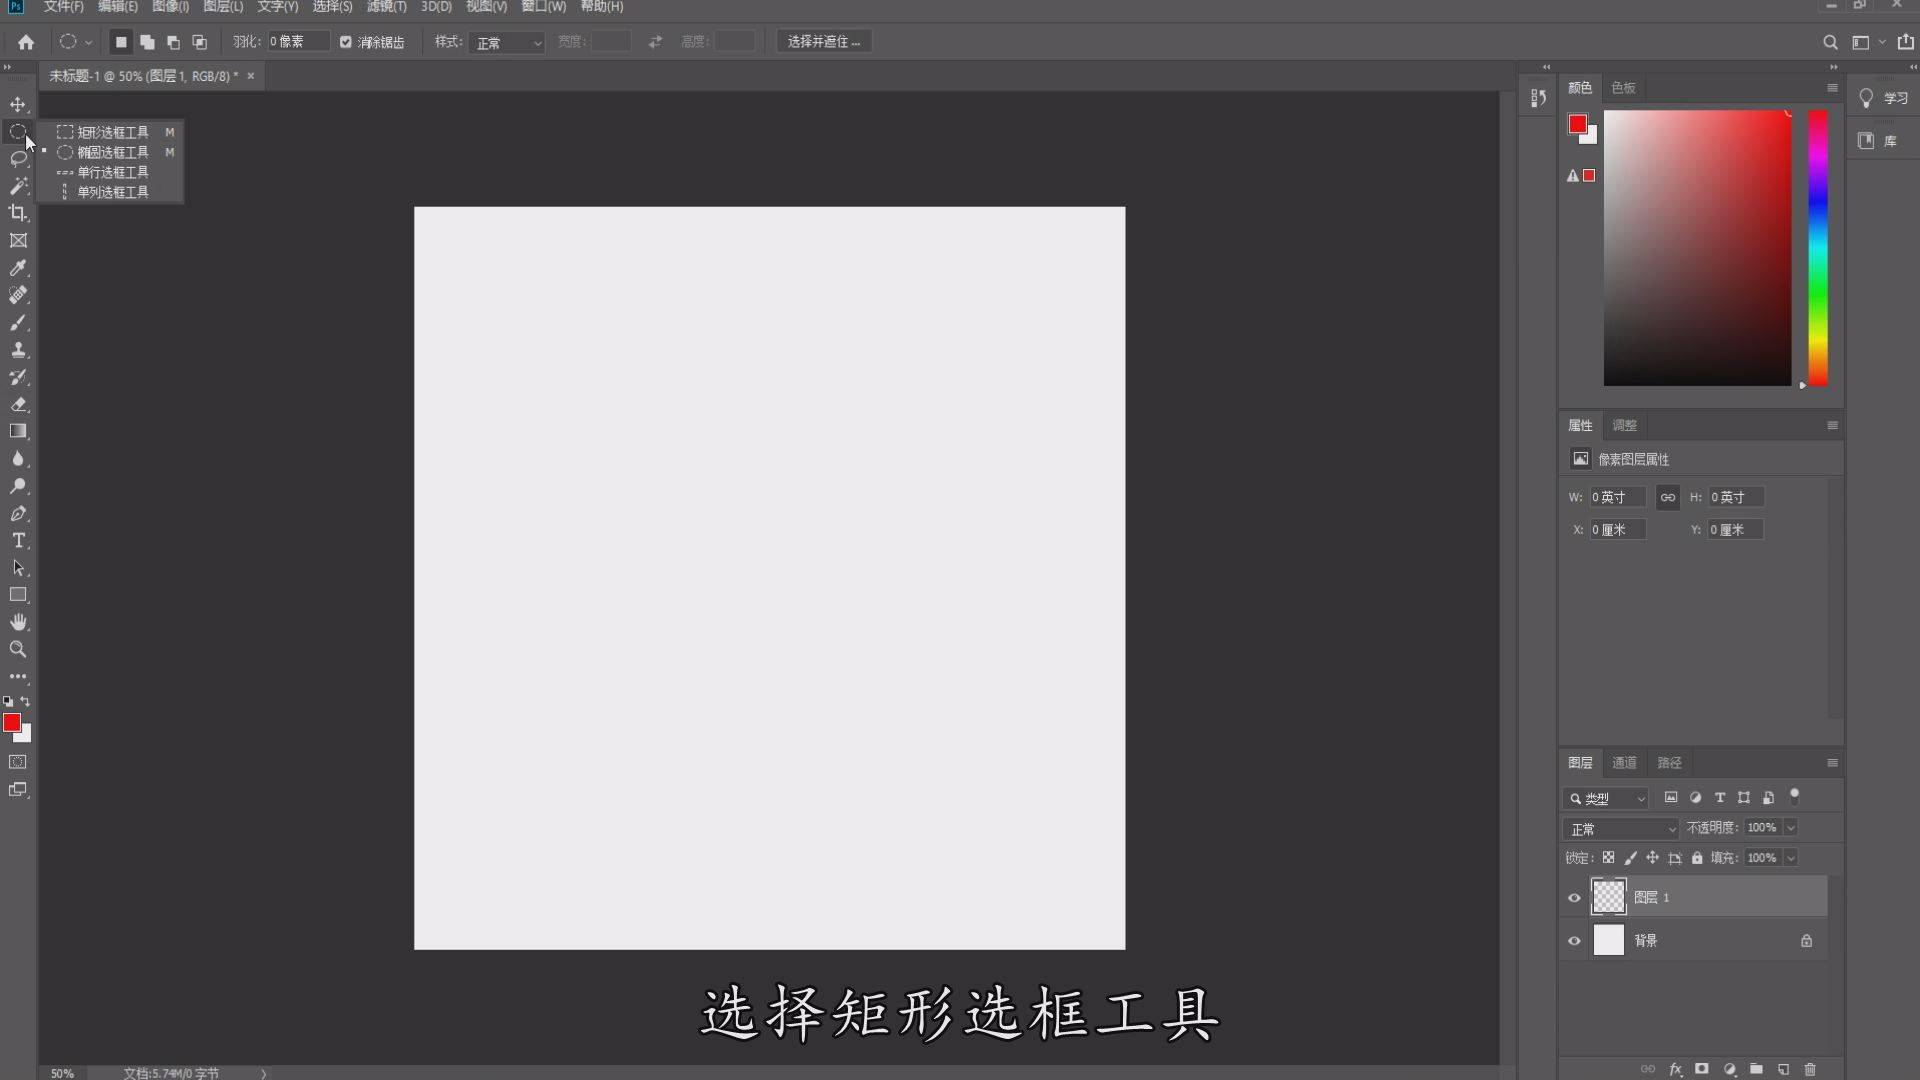Screen dimensions: 1920x1080
Task: Swap foreground and background colors
Action: [x=26, y=701]
